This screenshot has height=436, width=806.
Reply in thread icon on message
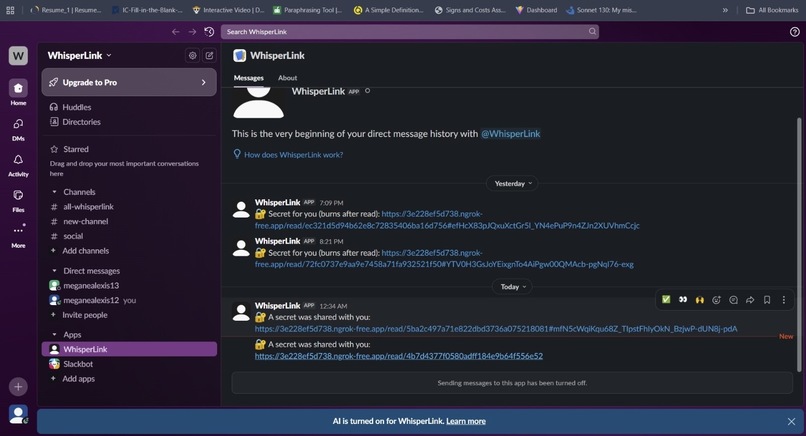coord(734,299)
